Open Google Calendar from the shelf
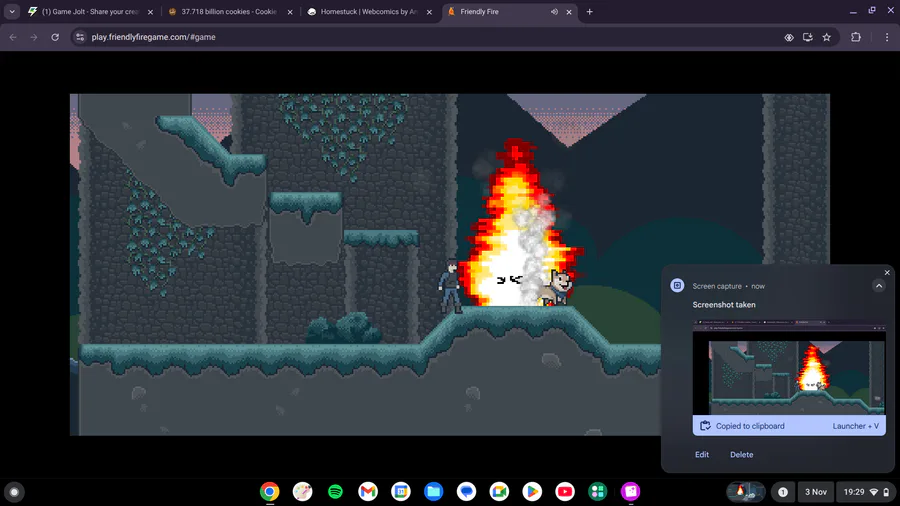 [401, 492]
